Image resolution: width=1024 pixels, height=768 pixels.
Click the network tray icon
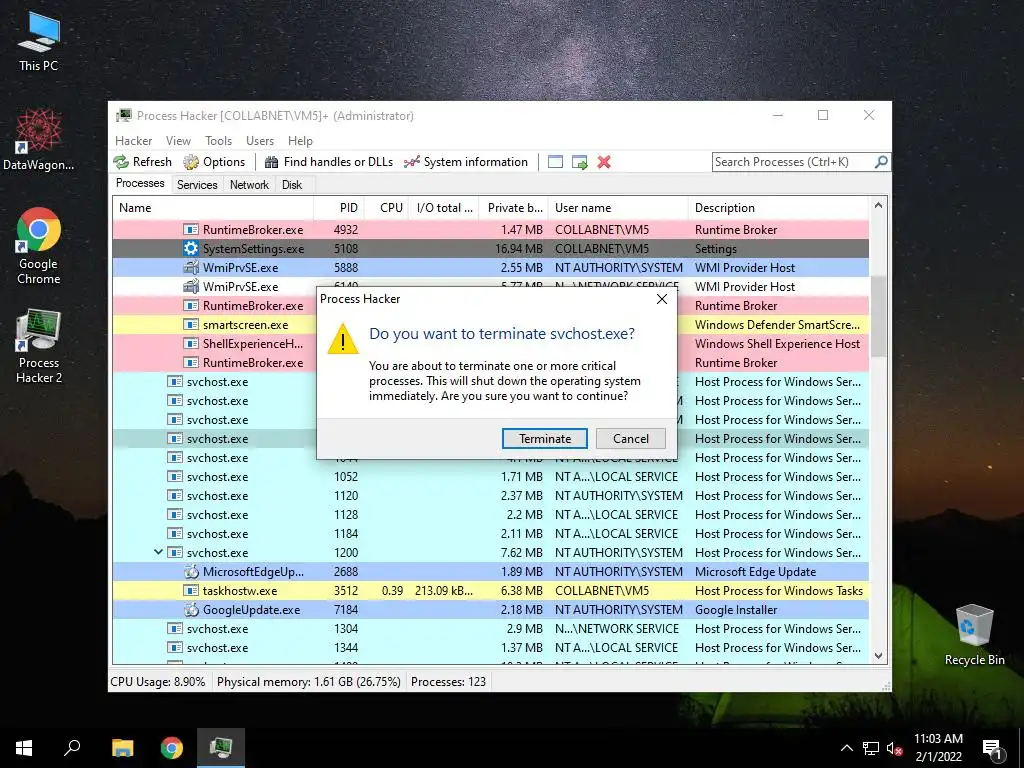[x=871, y=748]
